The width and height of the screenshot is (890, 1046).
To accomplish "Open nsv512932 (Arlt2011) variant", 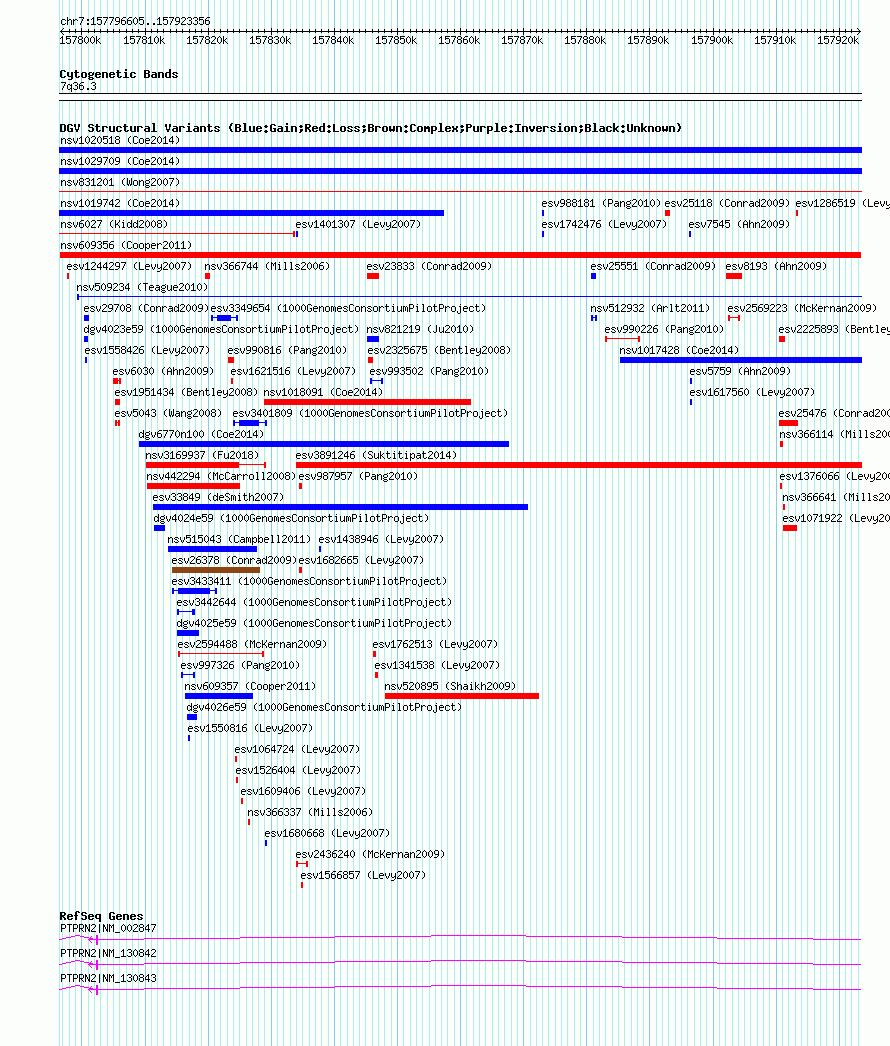I will coord(650,308).
